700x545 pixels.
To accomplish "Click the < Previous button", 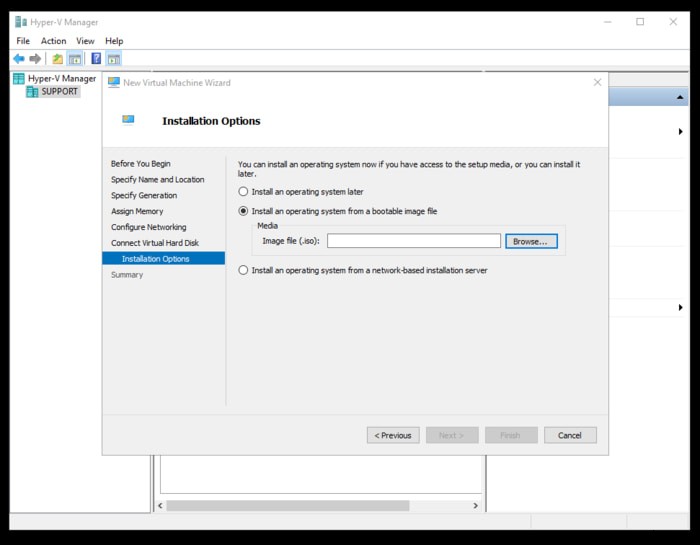I will pyautogui.click(x=393, y=435).
